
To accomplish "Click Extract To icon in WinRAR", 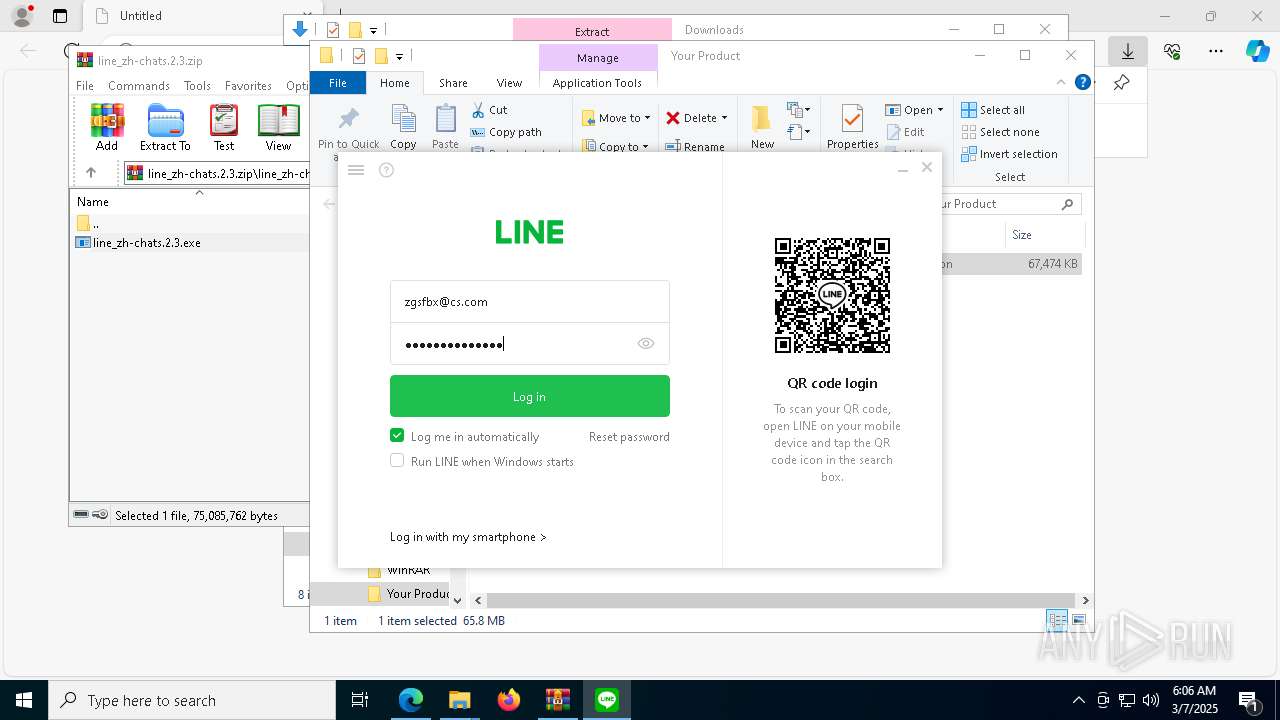I will [165, 127].
